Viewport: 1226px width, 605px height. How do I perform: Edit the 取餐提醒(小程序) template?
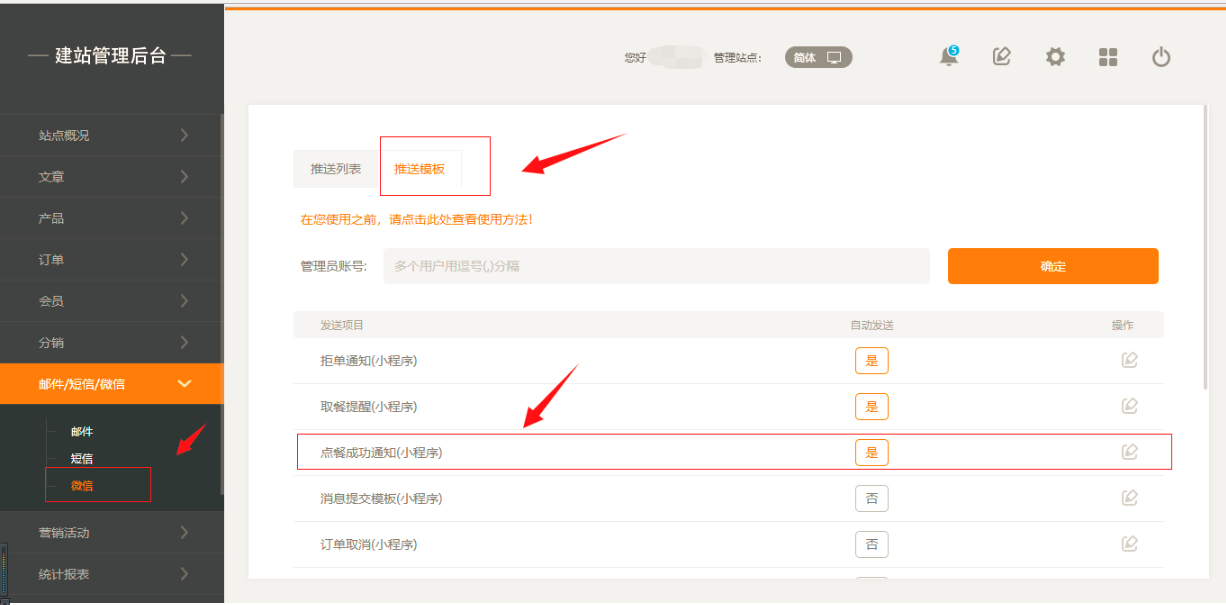pos(1129,406)
